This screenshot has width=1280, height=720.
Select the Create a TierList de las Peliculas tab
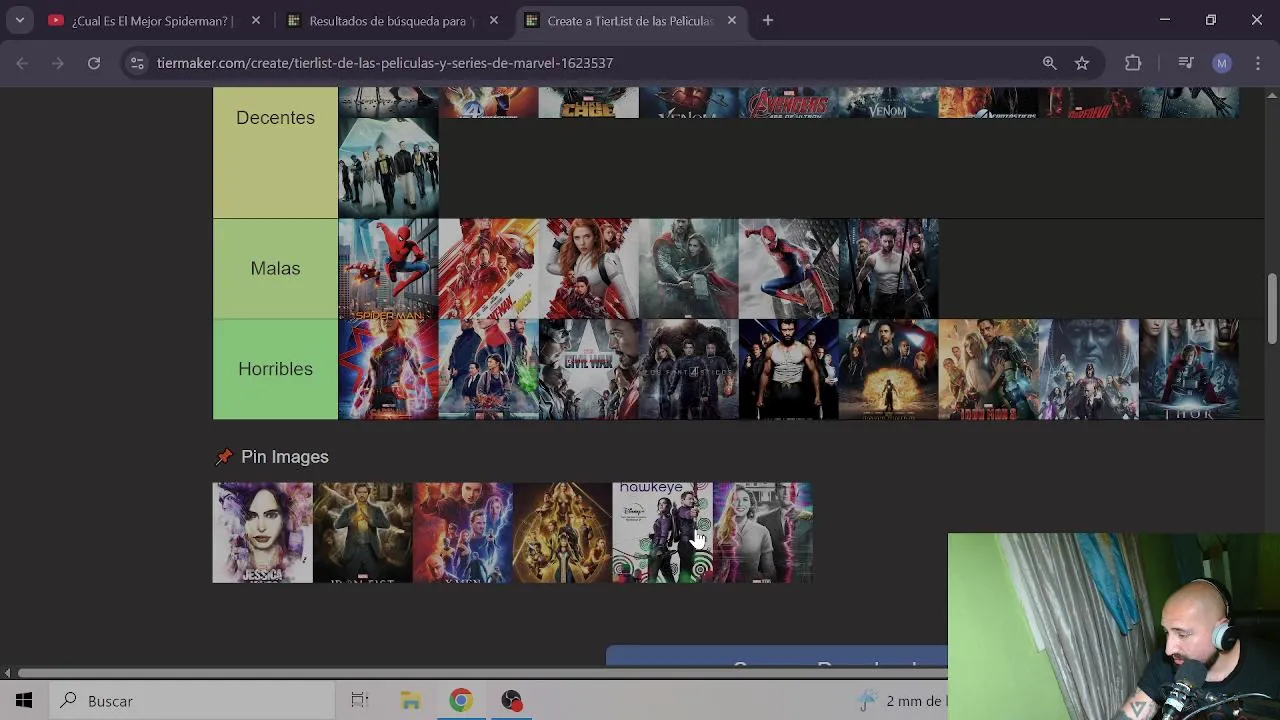click(x=630, y=20)
